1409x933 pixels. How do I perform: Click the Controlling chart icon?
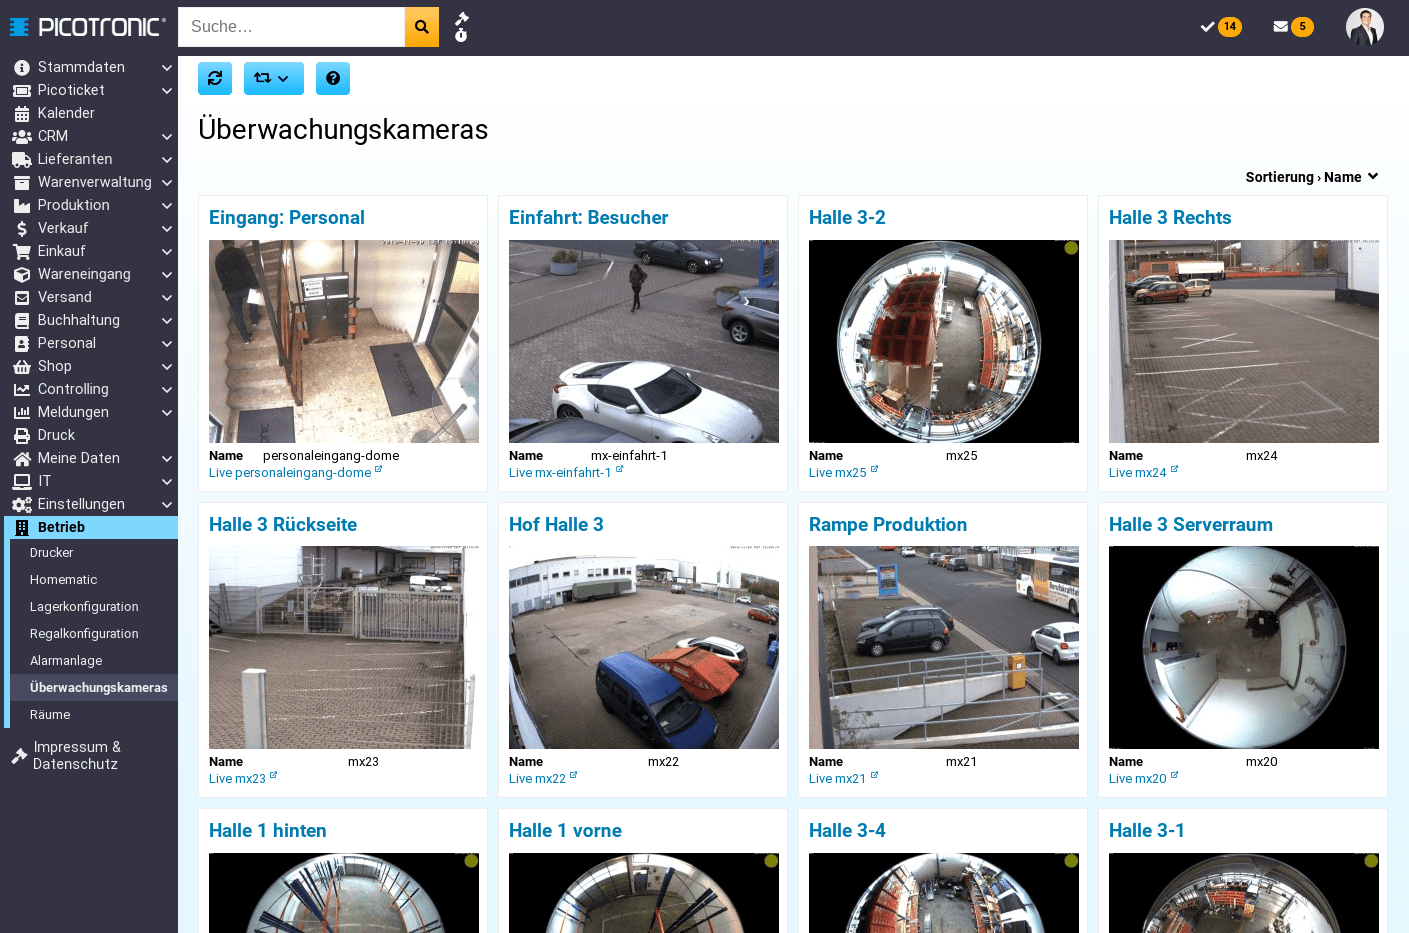click(x=22, y=389)
